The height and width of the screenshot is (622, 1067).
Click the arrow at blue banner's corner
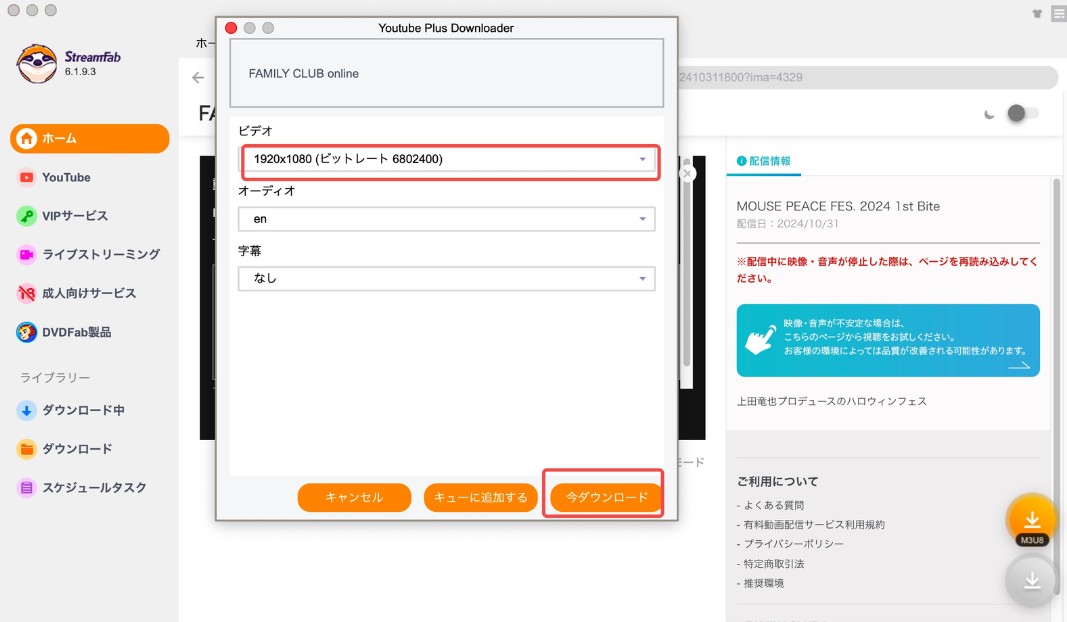1019,366
